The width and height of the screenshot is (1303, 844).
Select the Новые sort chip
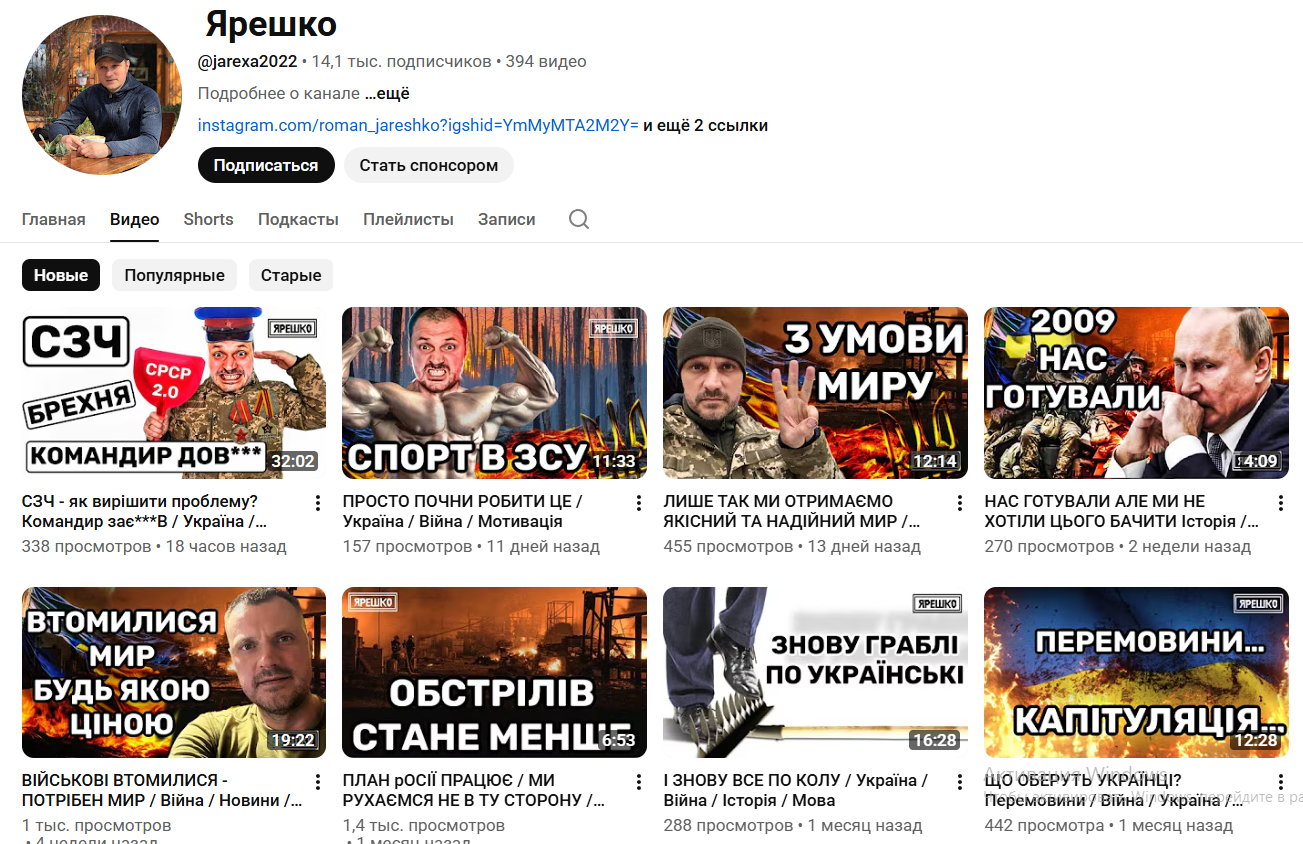tap(61, 275)
